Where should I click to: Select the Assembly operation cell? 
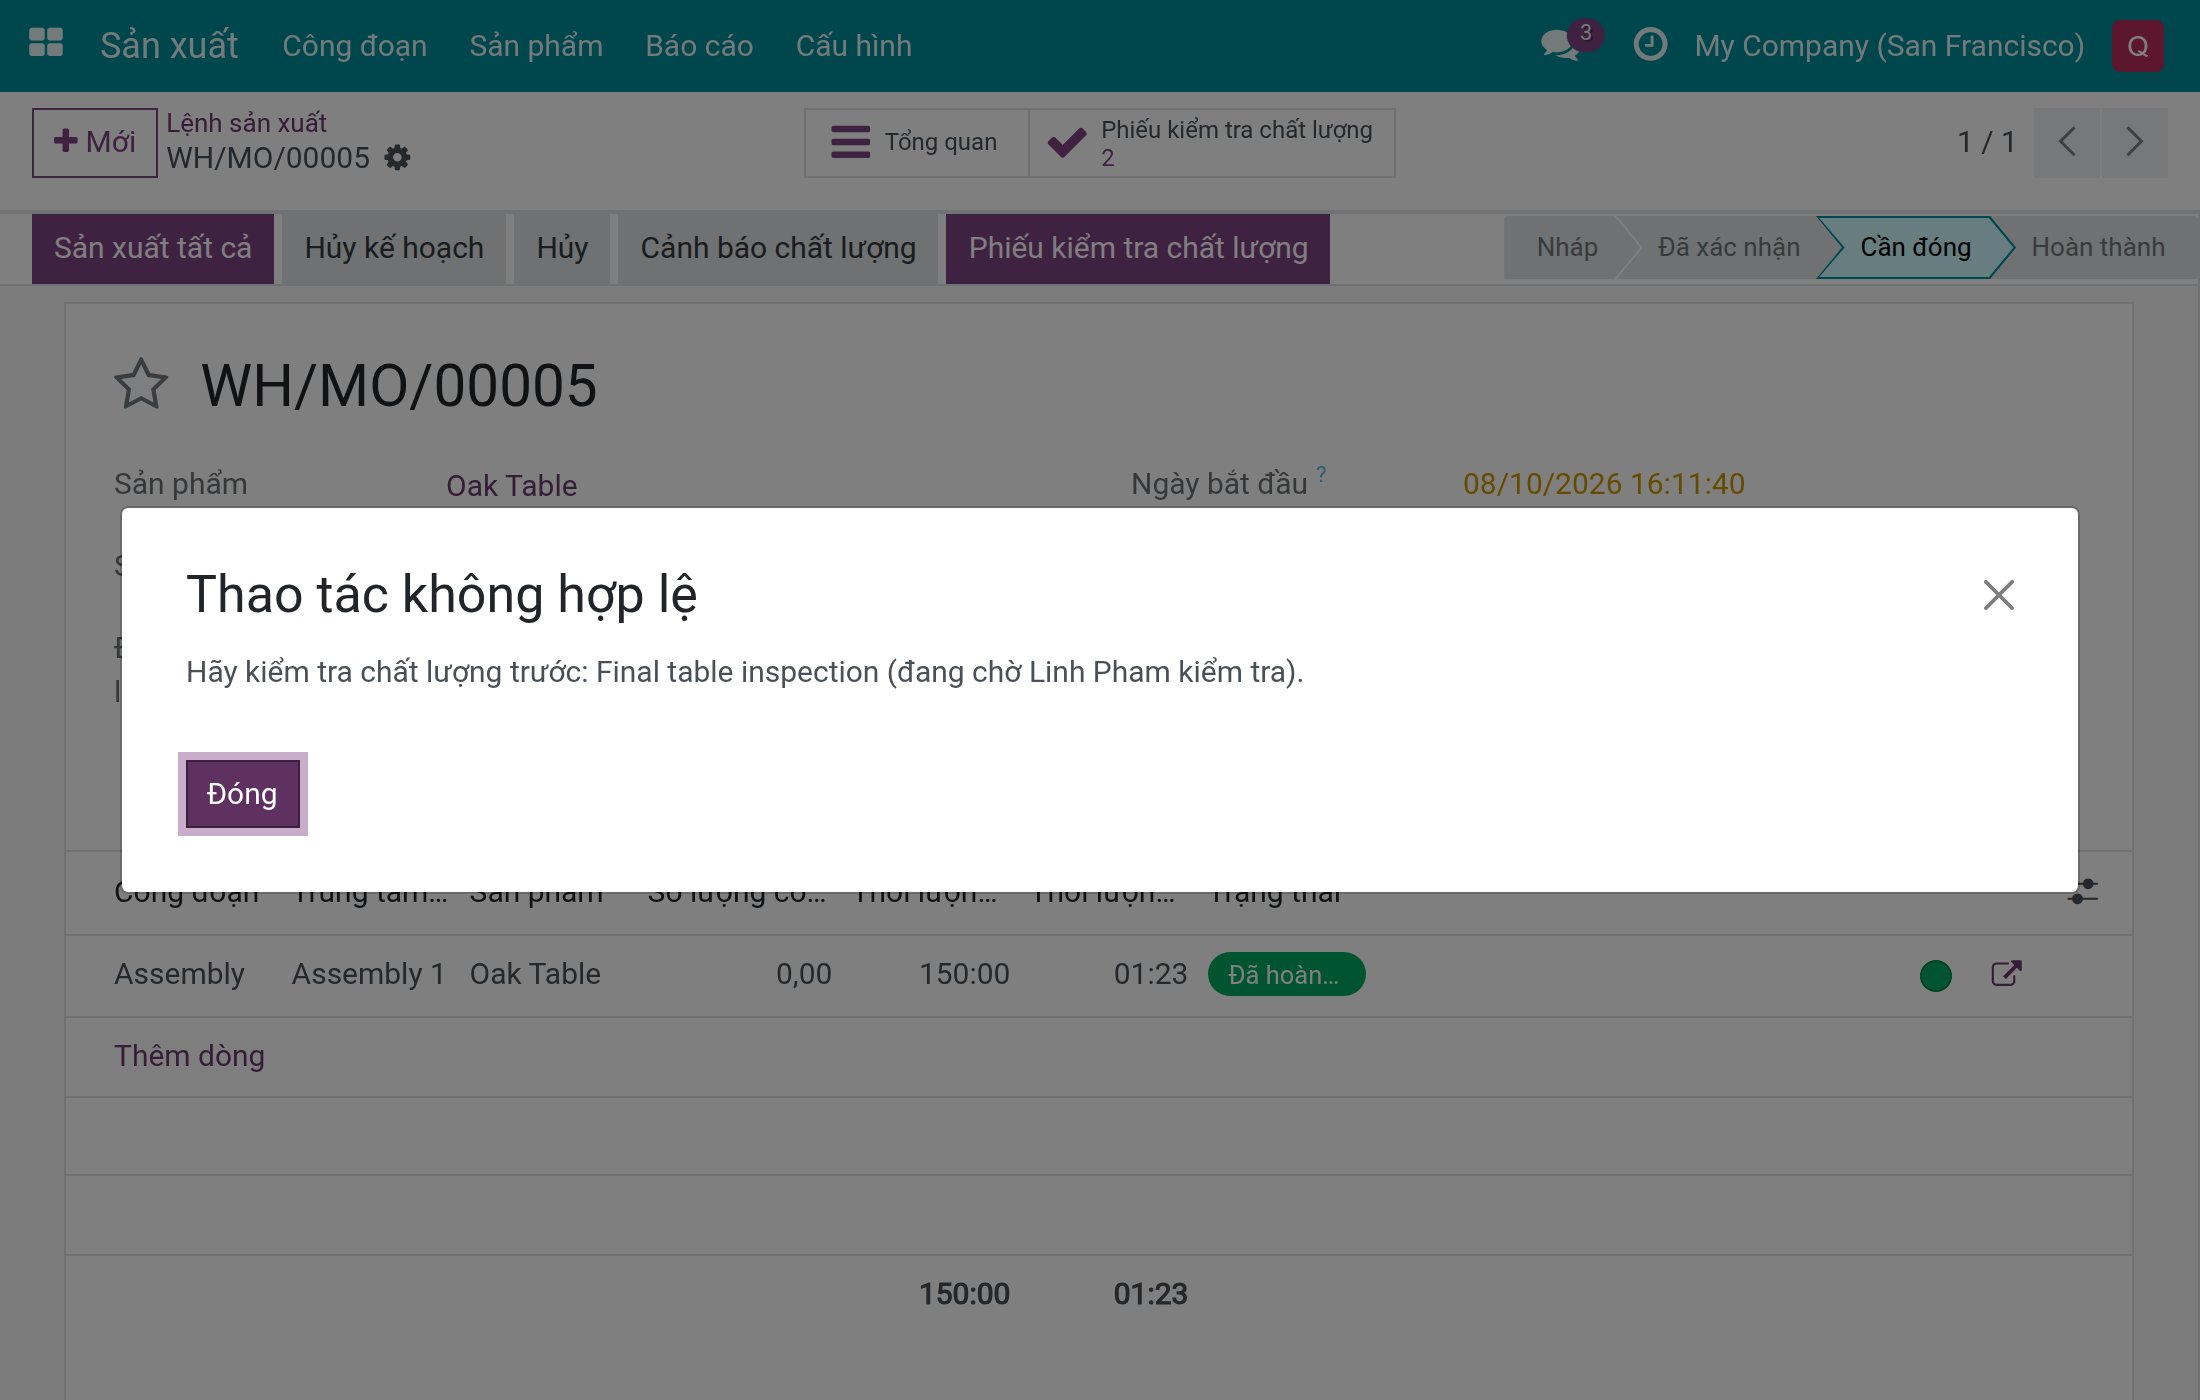(179, 974)
